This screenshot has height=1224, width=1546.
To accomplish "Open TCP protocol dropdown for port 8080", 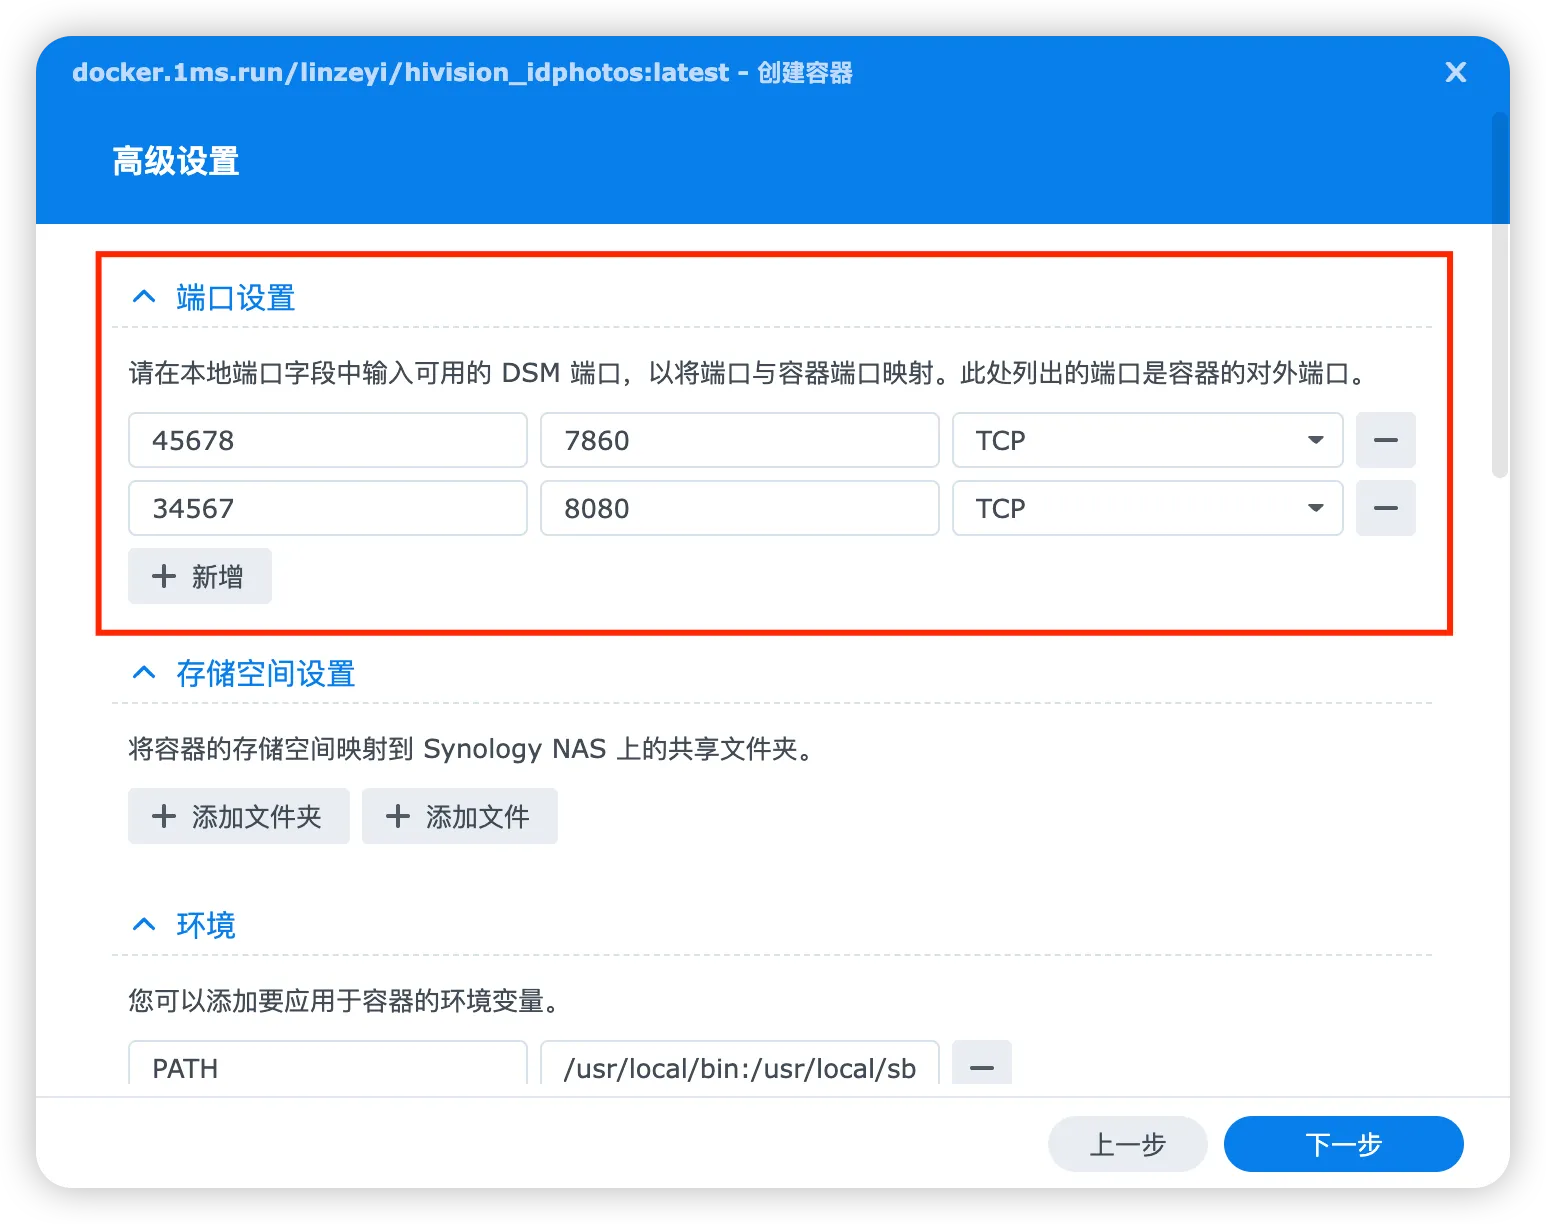I will tap(1148, 508).
